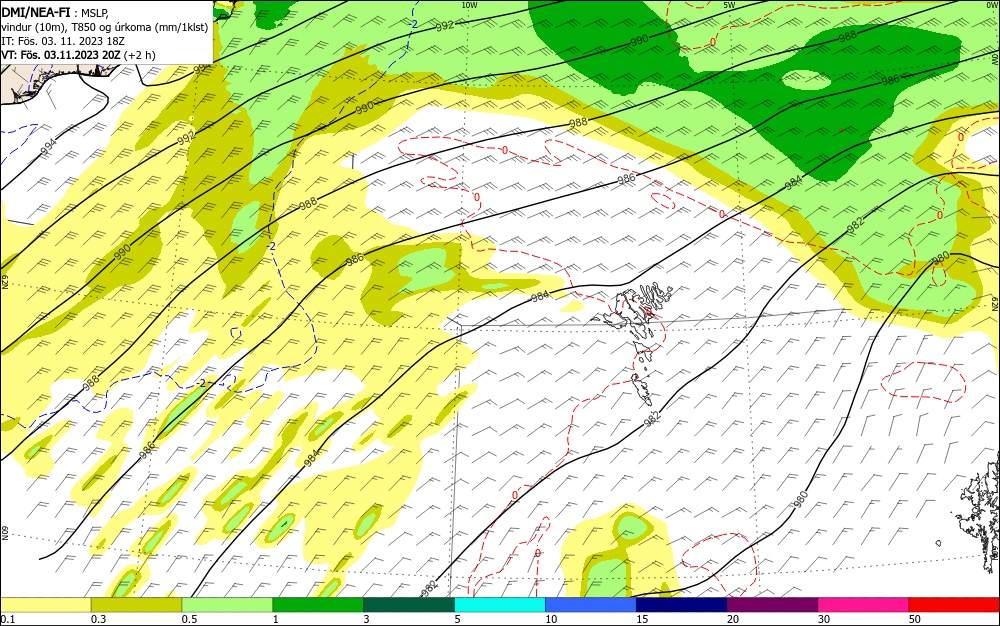1000x626 pixels.
Task: Pick the cyan 5–10 legend swatch
Action: click(500, 605)
